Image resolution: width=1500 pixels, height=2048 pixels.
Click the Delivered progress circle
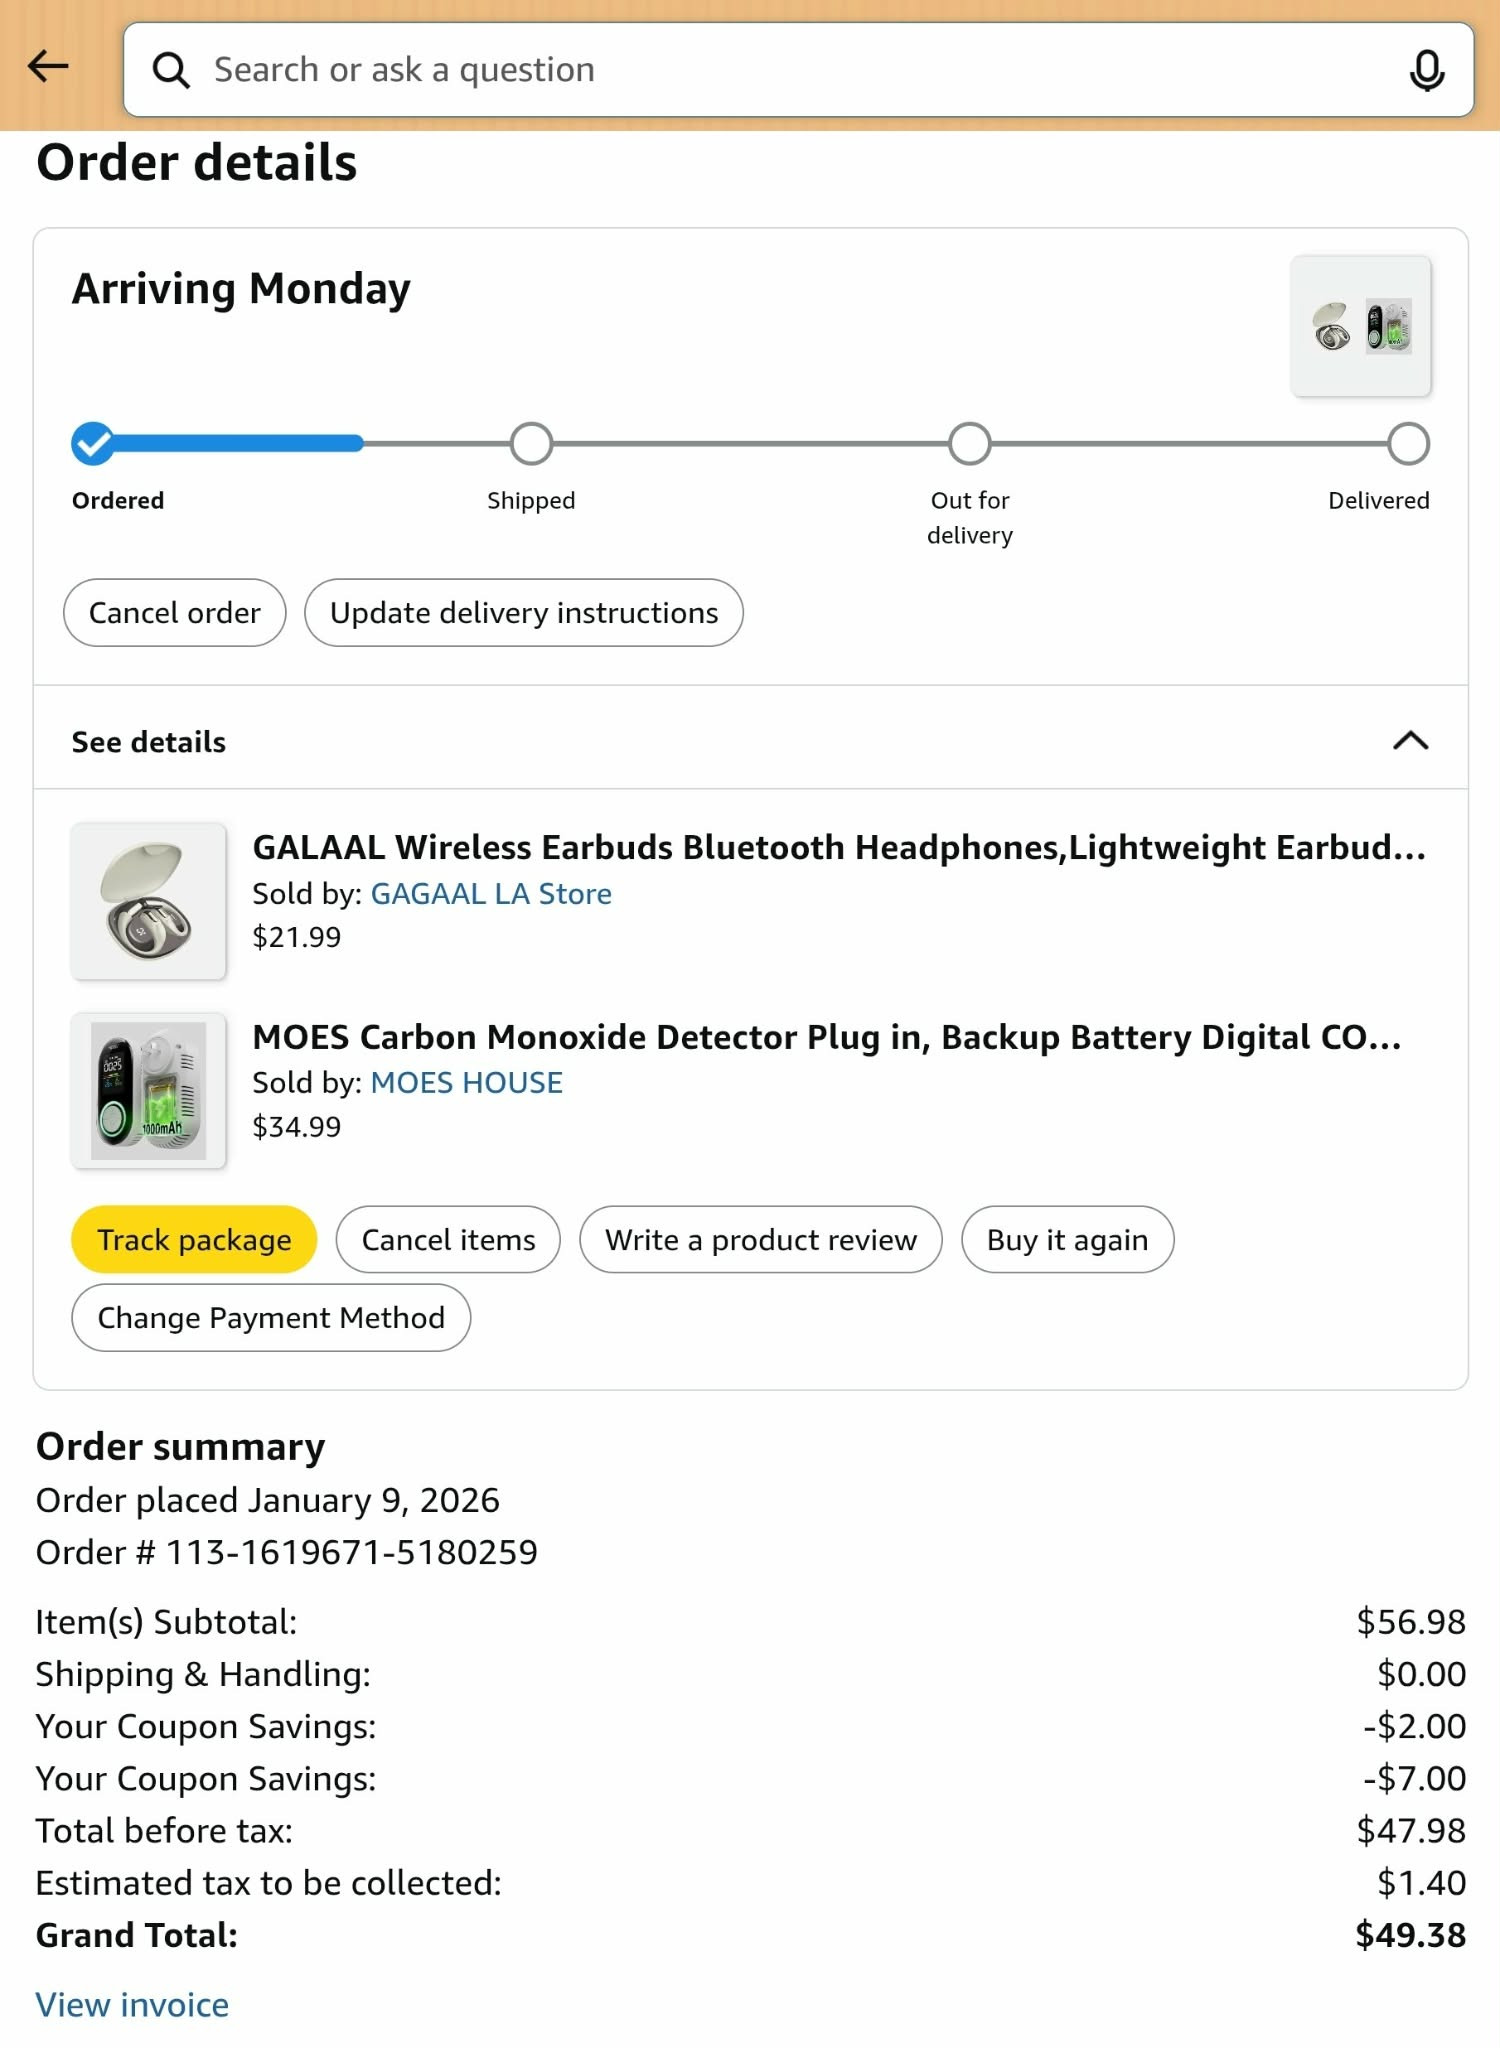(x=1408, y=444)
